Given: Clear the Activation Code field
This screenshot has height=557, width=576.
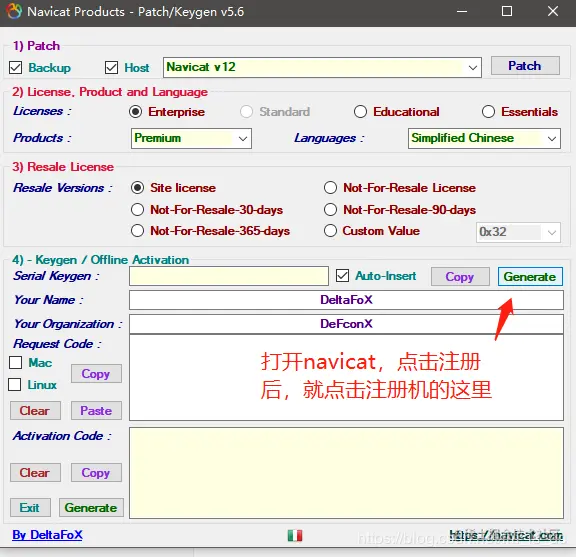Looking at the screenshot, I should click(35, 472).
